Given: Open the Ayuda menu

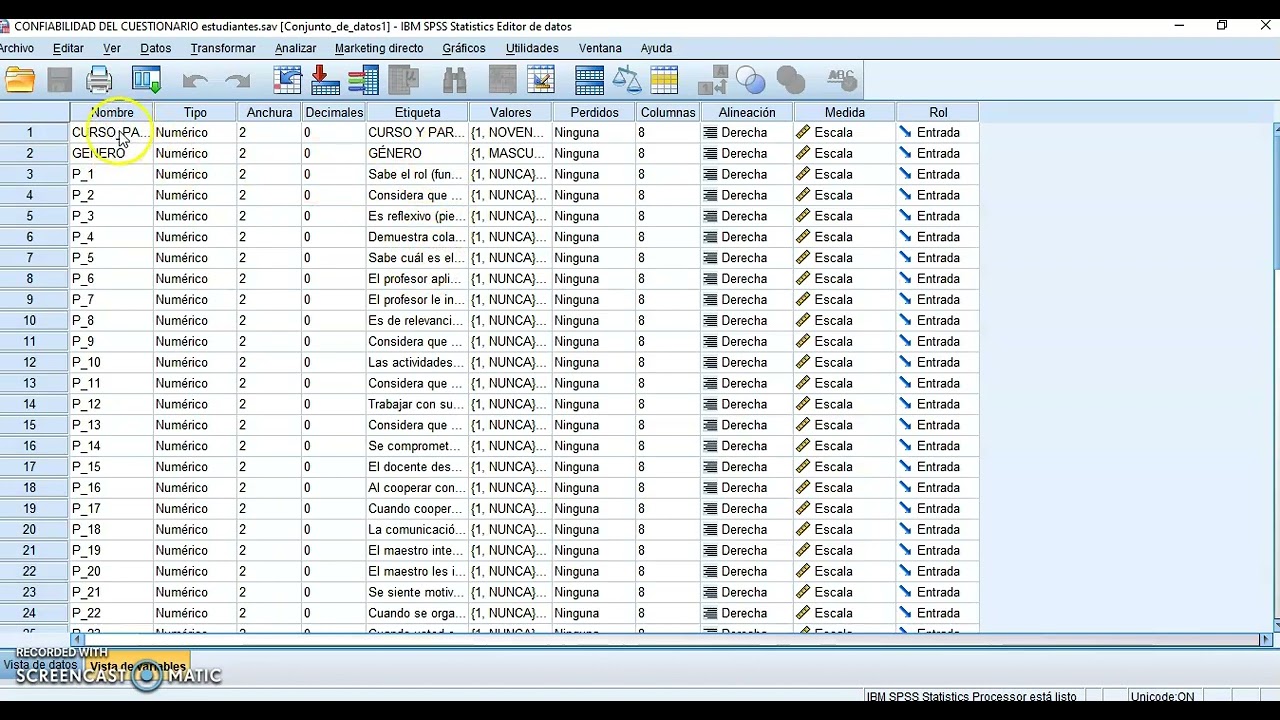Looking at the screenshot, I should (x=656, y=48).
